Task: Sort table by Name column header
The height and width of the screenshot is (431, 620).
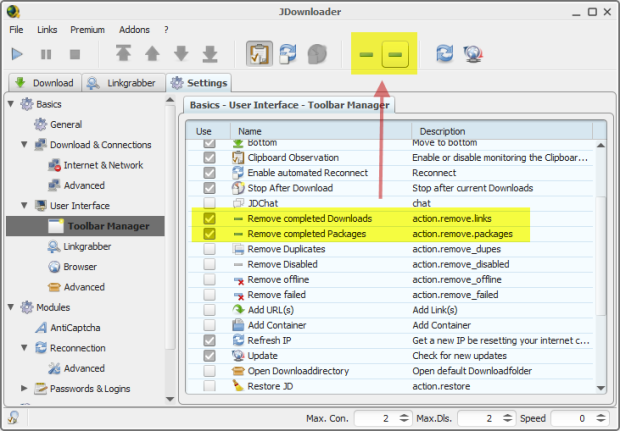Action: tap(321, 131)
